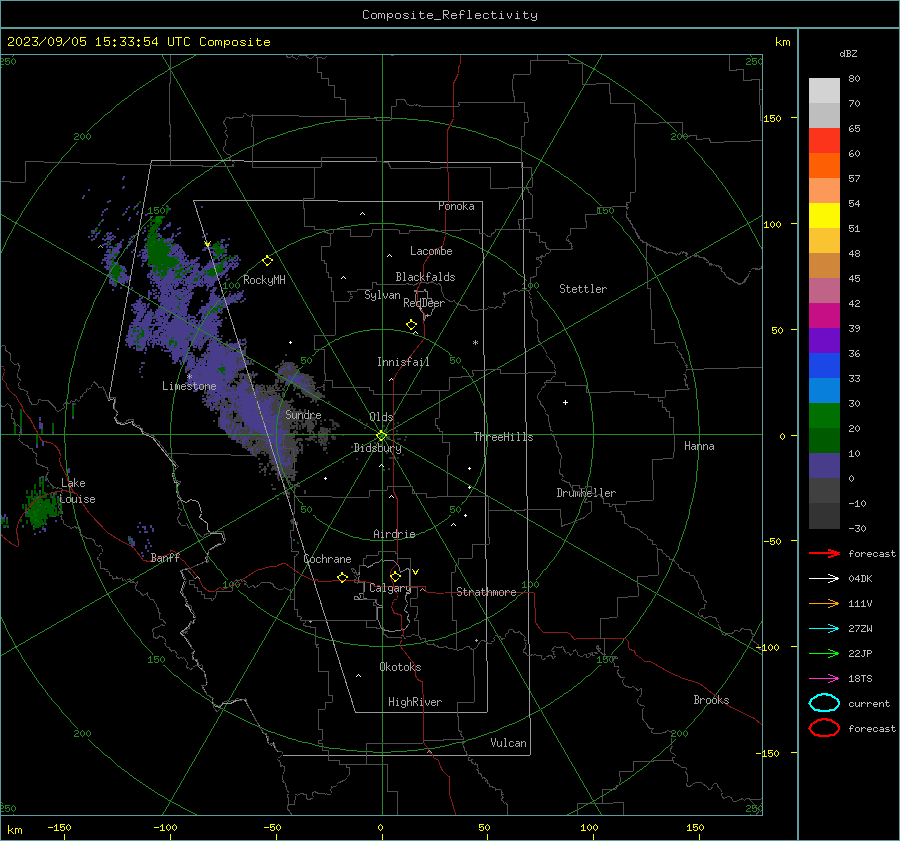Click the RedDeer city label
900x841 pixels.
pos(424,303)
